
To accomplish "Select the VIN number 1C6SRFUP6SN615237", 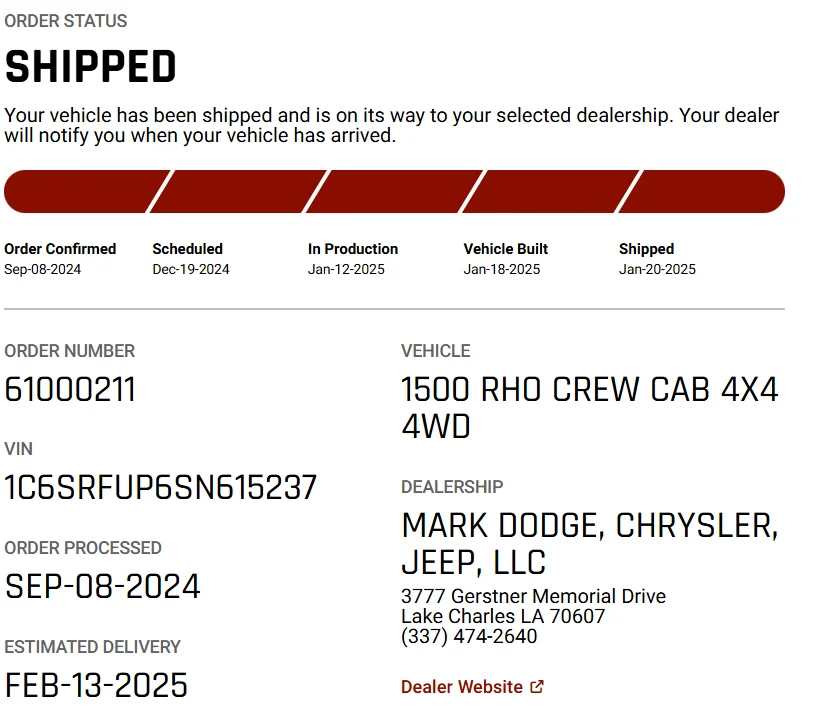I will coord(161,487).
